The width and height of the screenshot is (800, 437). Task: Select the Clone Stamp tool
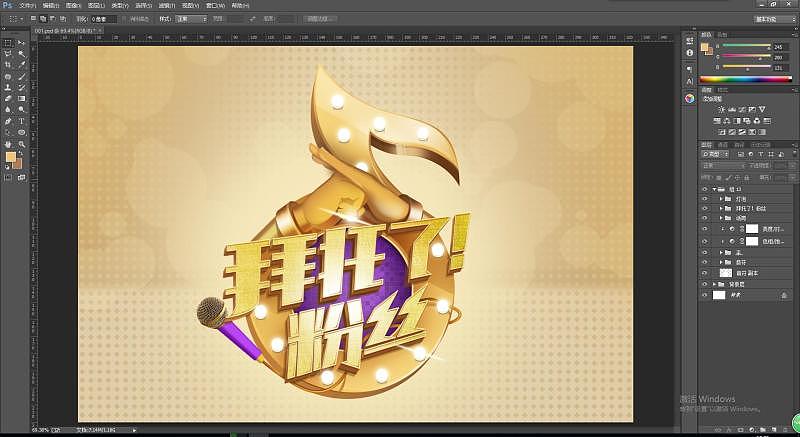(8, 88)
